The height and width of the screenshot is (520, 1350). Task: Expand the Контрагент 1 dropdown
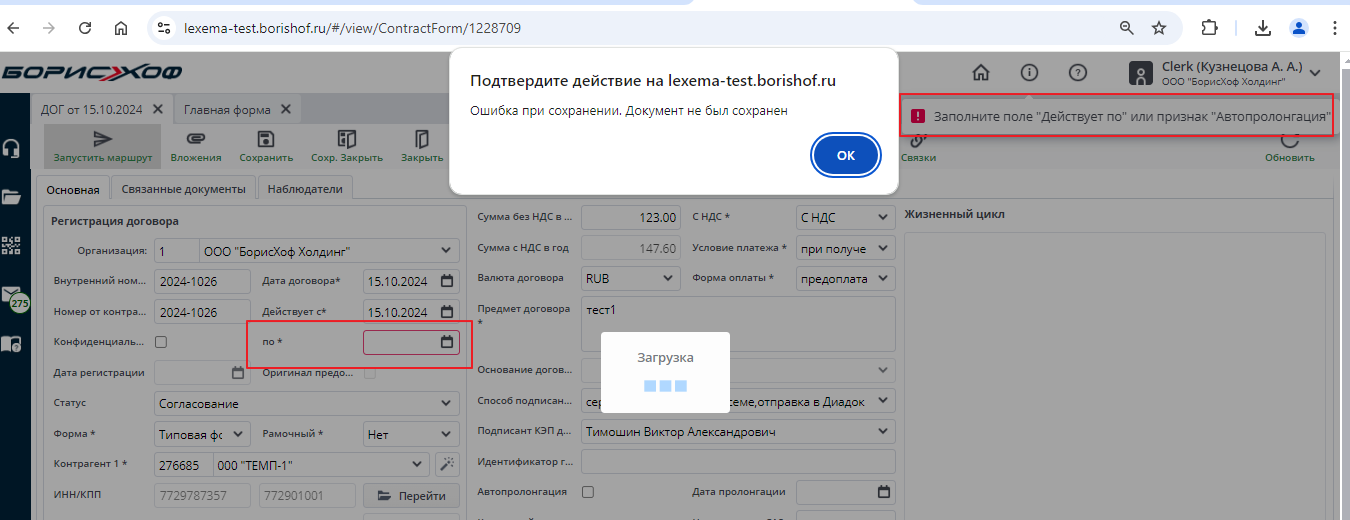click(x=418, y=465)
